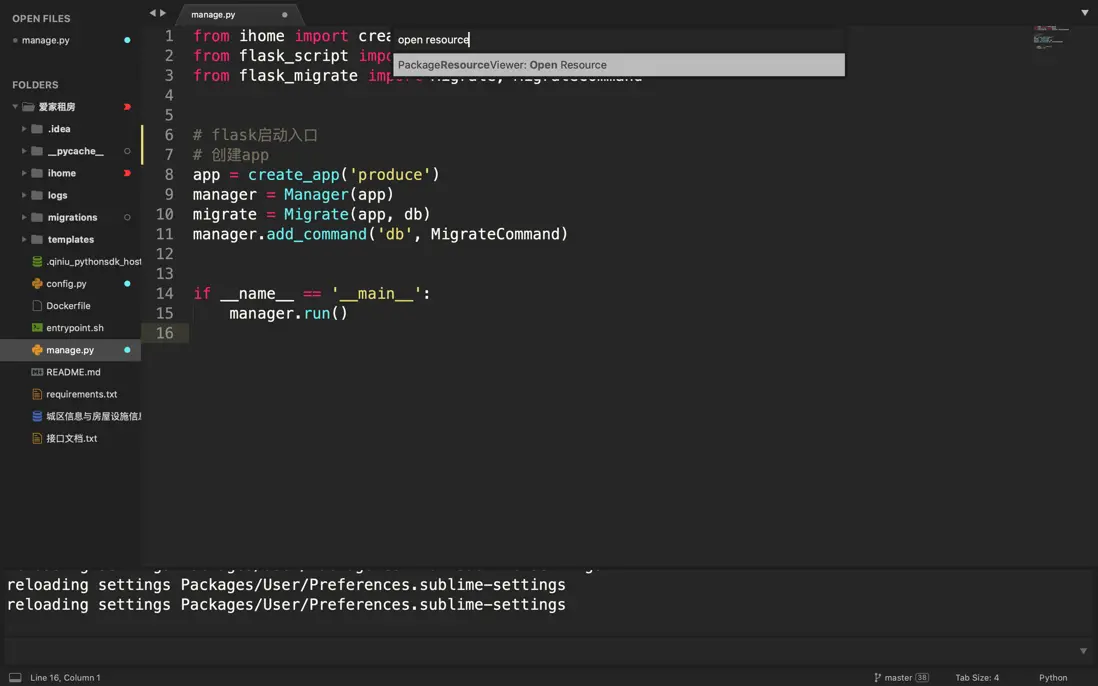Open the Tab Size: 4 selector

click(x=977, y=678)
